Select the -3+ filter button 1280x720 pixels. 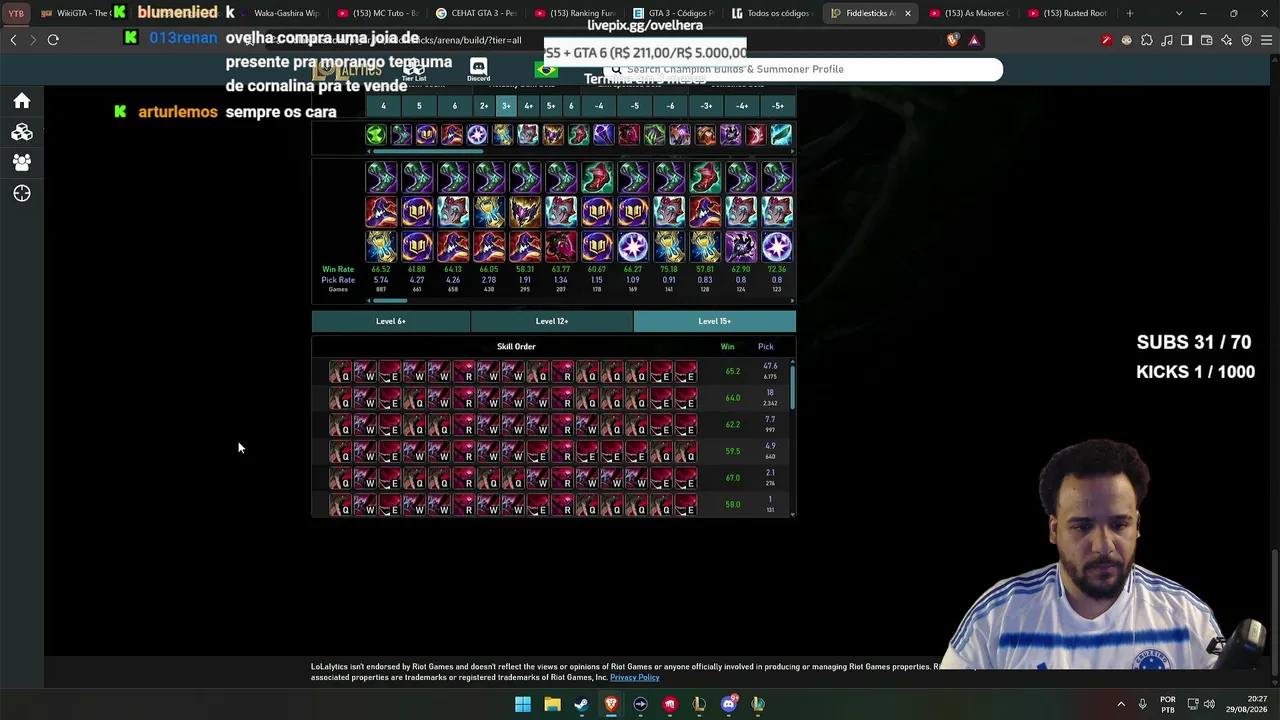tap(706, 106)
